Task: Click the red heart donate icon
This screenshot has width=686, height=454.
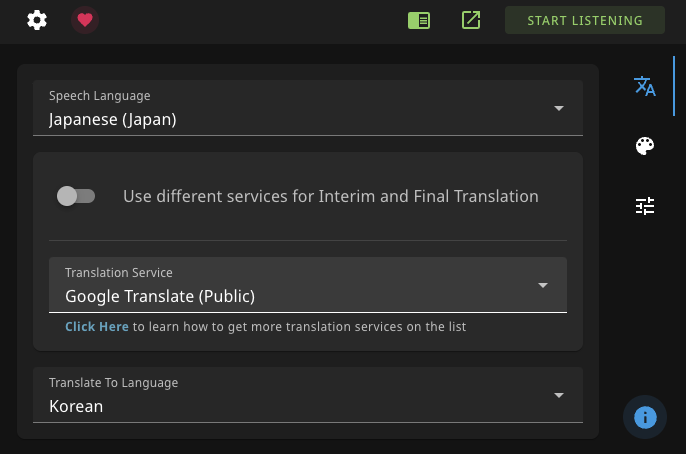Action: (x=85, y=20)
